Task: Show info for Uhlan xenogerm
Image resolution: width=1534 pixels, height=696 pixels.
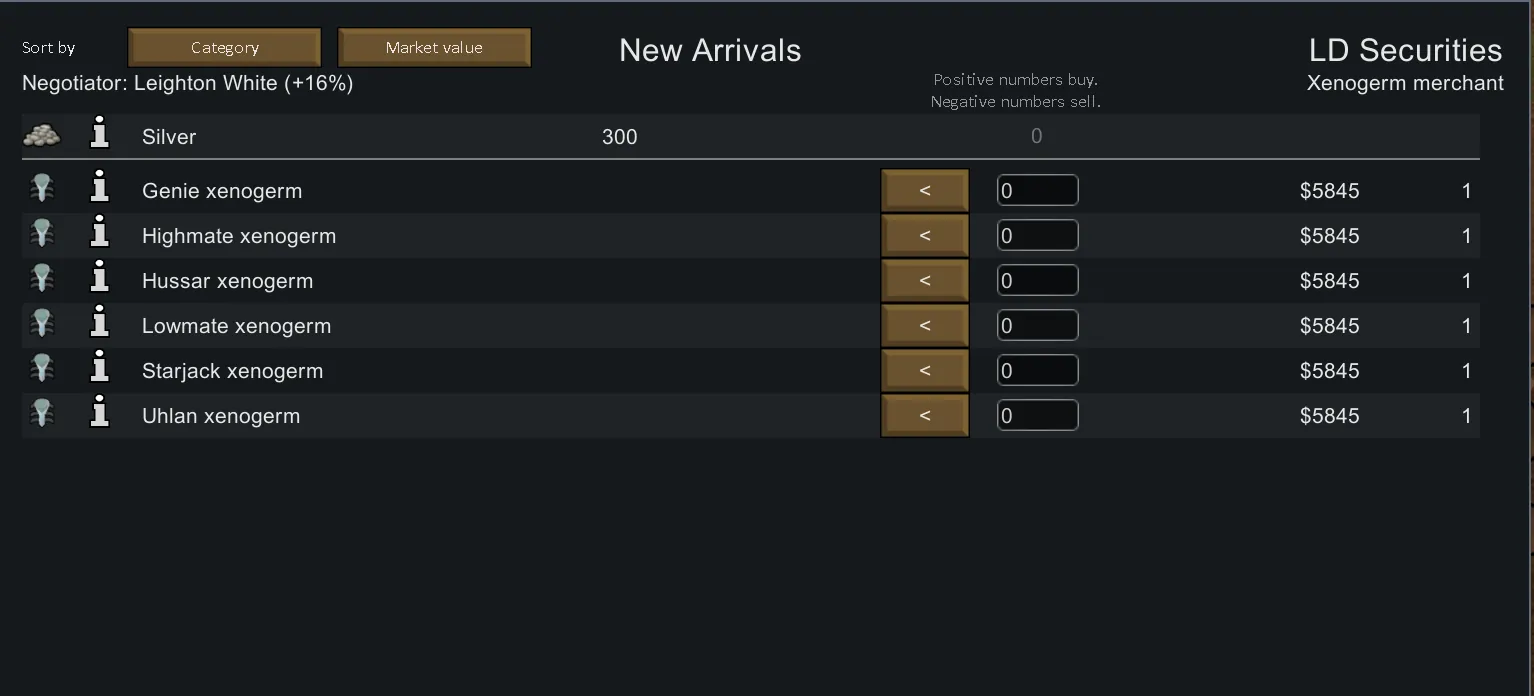Action: pos(99,412)
